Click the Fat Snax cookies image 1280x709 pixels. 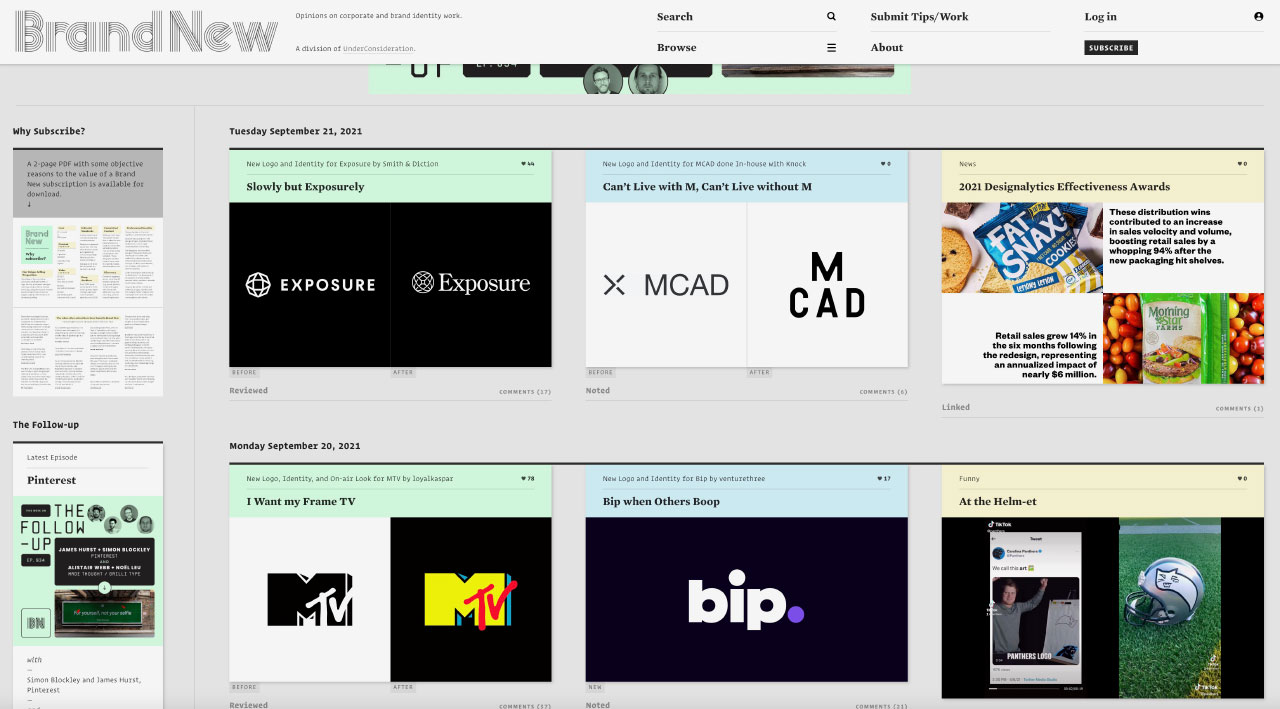pos(1022,248)
